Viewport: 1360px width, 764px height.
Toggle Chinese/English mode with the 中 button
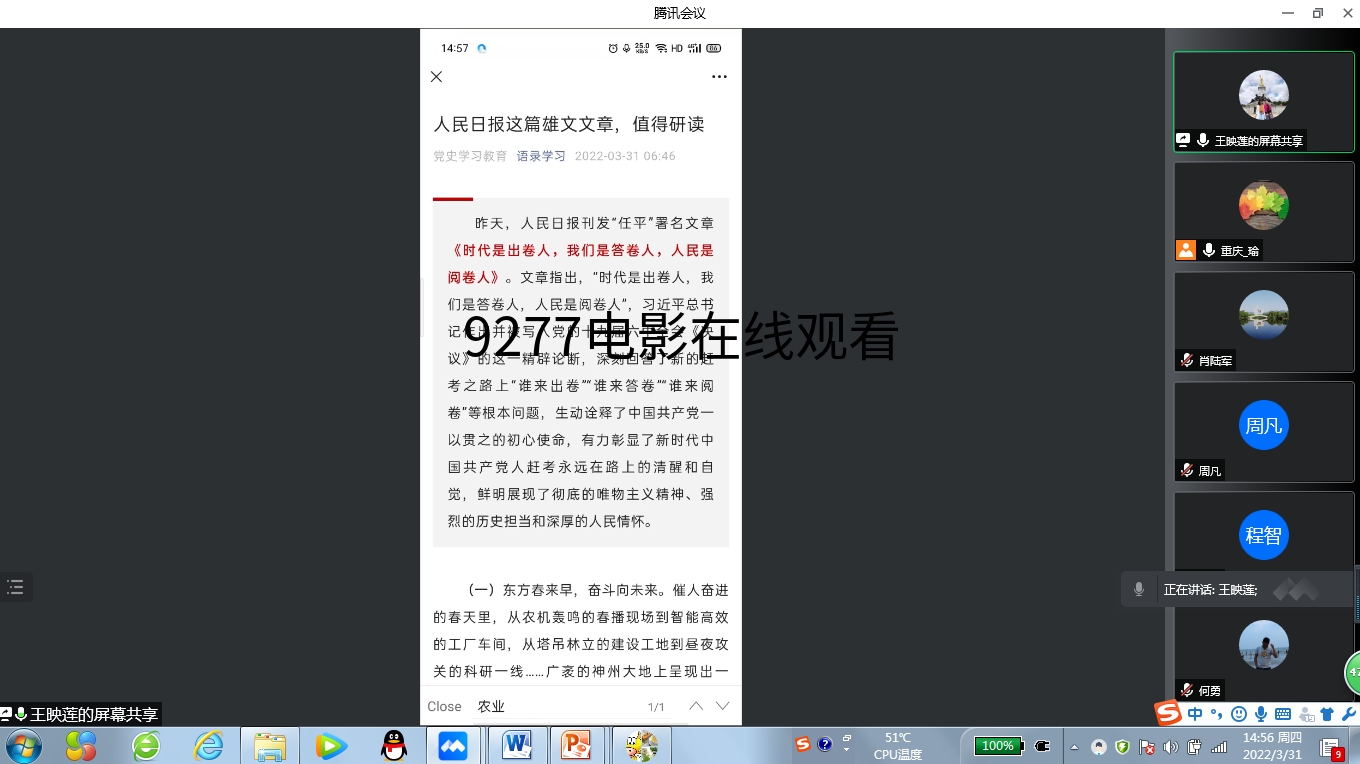(1196, 714)
